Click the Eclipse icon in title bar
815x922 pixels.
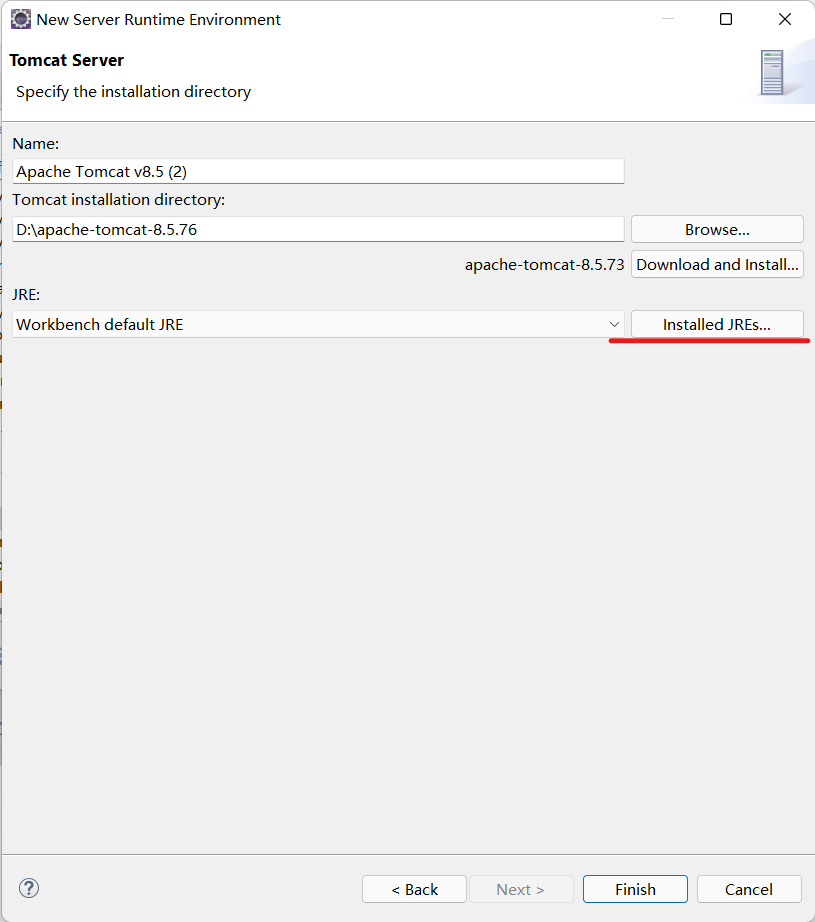pos(21,19)
